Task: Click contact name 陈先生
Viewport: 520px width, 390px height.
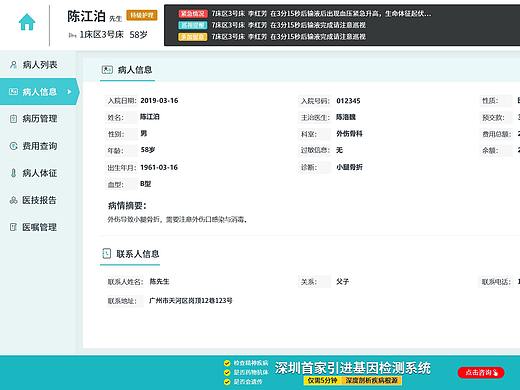Action: 159,282
